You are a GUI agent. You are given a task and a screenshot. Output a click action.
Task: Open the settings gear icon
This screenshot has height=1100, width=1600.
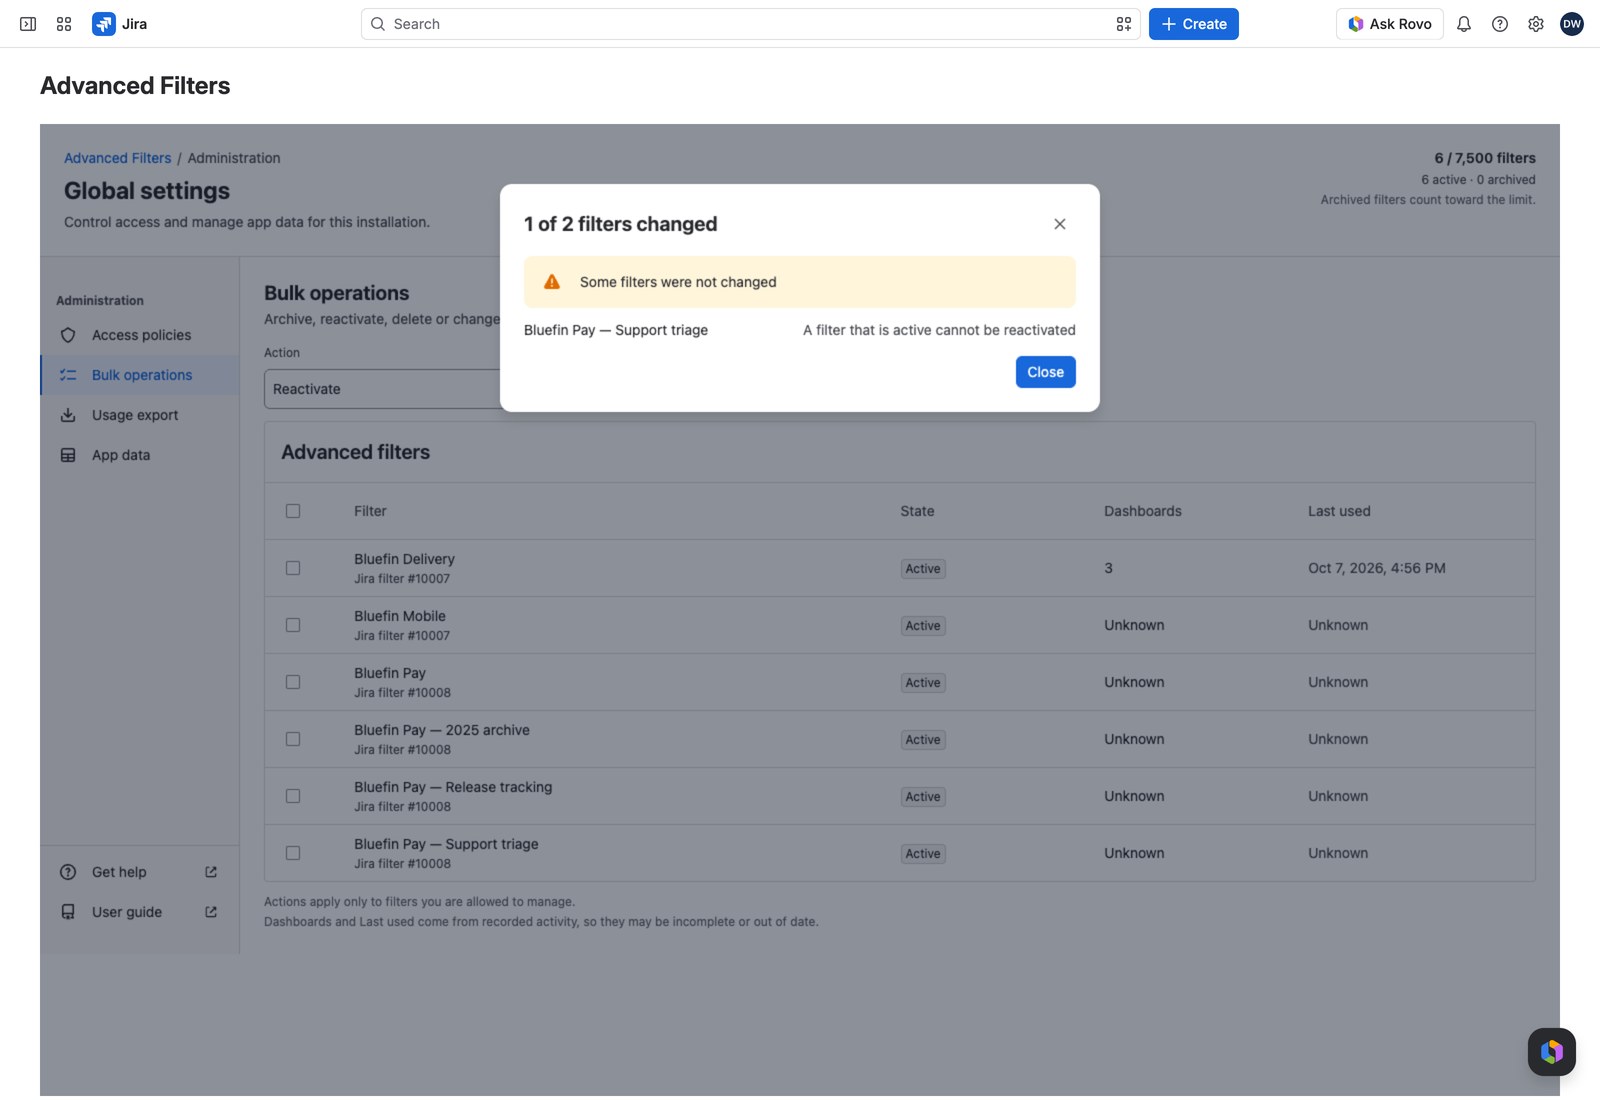click(1536, 24)
